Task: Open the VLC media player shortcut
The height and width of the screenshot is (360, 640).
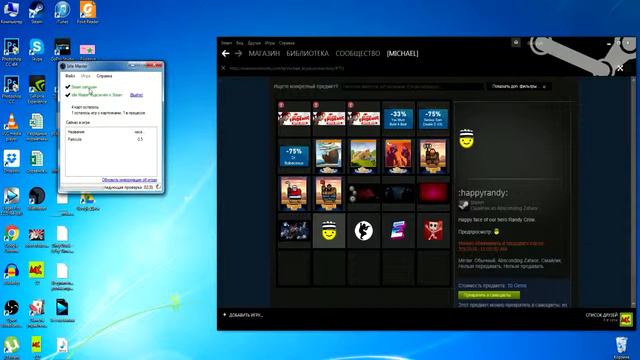Action: (x=11, y=127)
